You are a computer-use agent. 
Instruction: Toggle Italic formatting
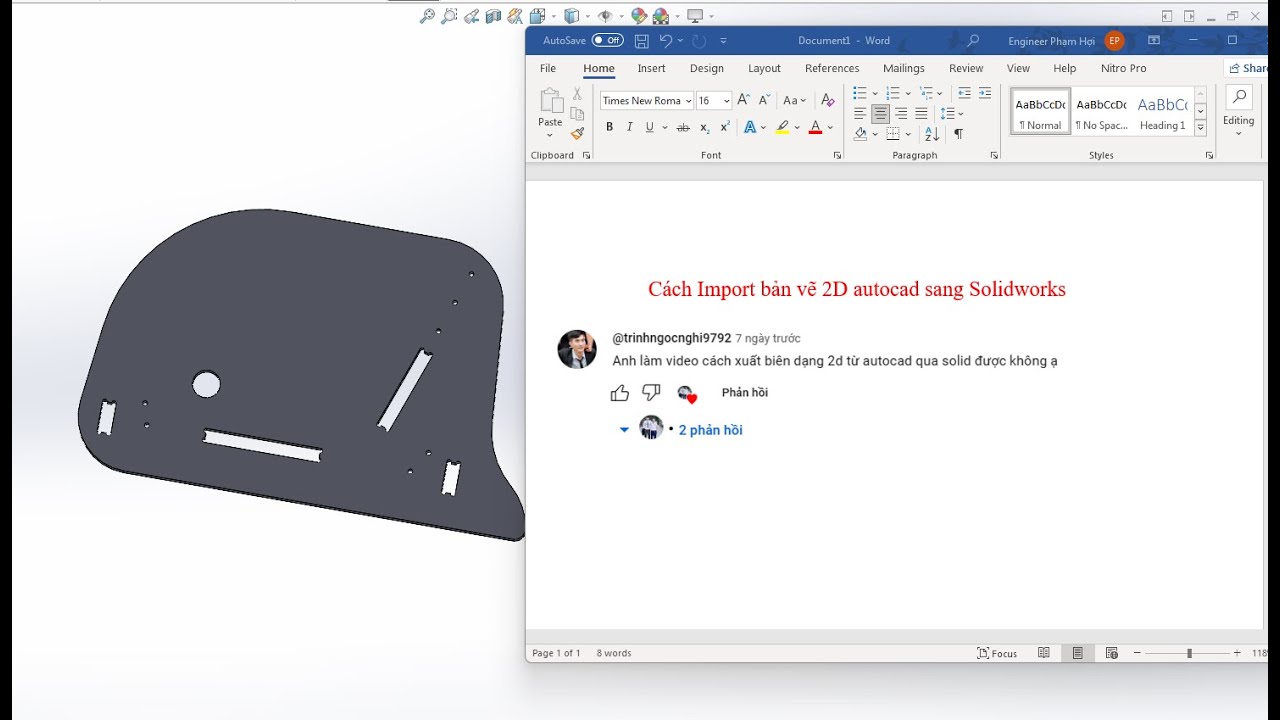coord(629,127)
